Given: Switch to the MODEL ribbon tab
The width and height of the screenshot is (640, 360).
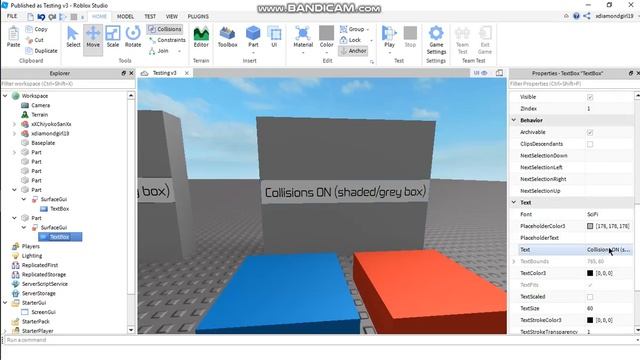Looking at the screenshot, I should tap(125, 16).
